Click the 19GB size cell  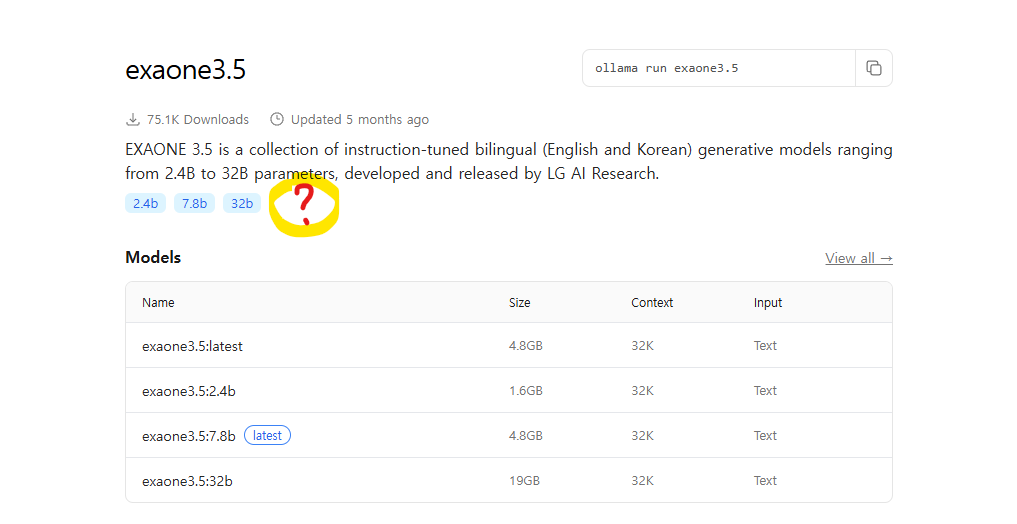tap(524, 481)
